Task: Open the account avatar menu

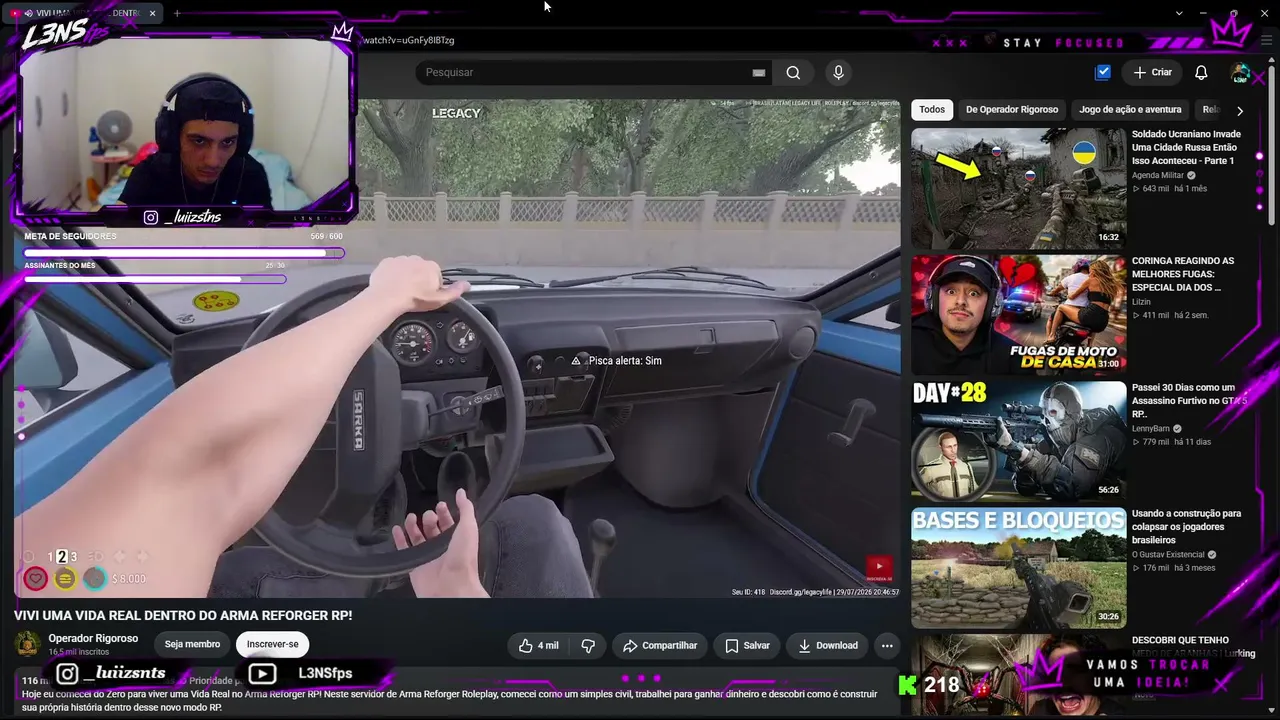Action: pos(1241,72)
